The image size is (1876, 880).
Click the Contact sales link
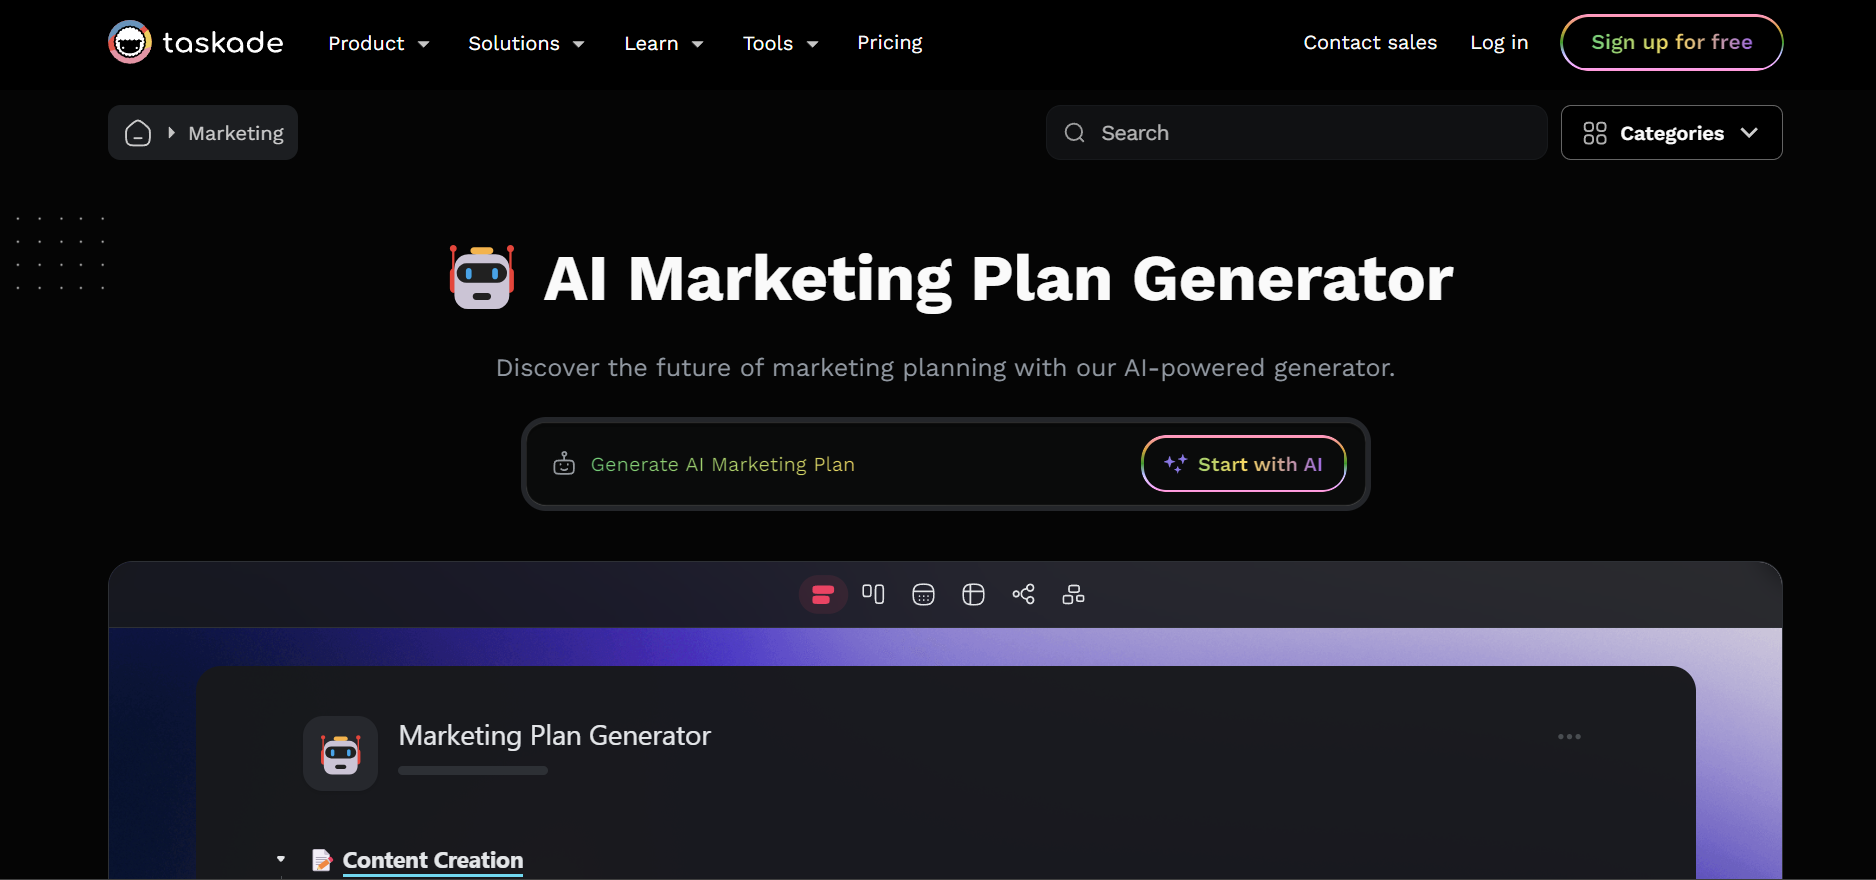[x=1370, y=42]
